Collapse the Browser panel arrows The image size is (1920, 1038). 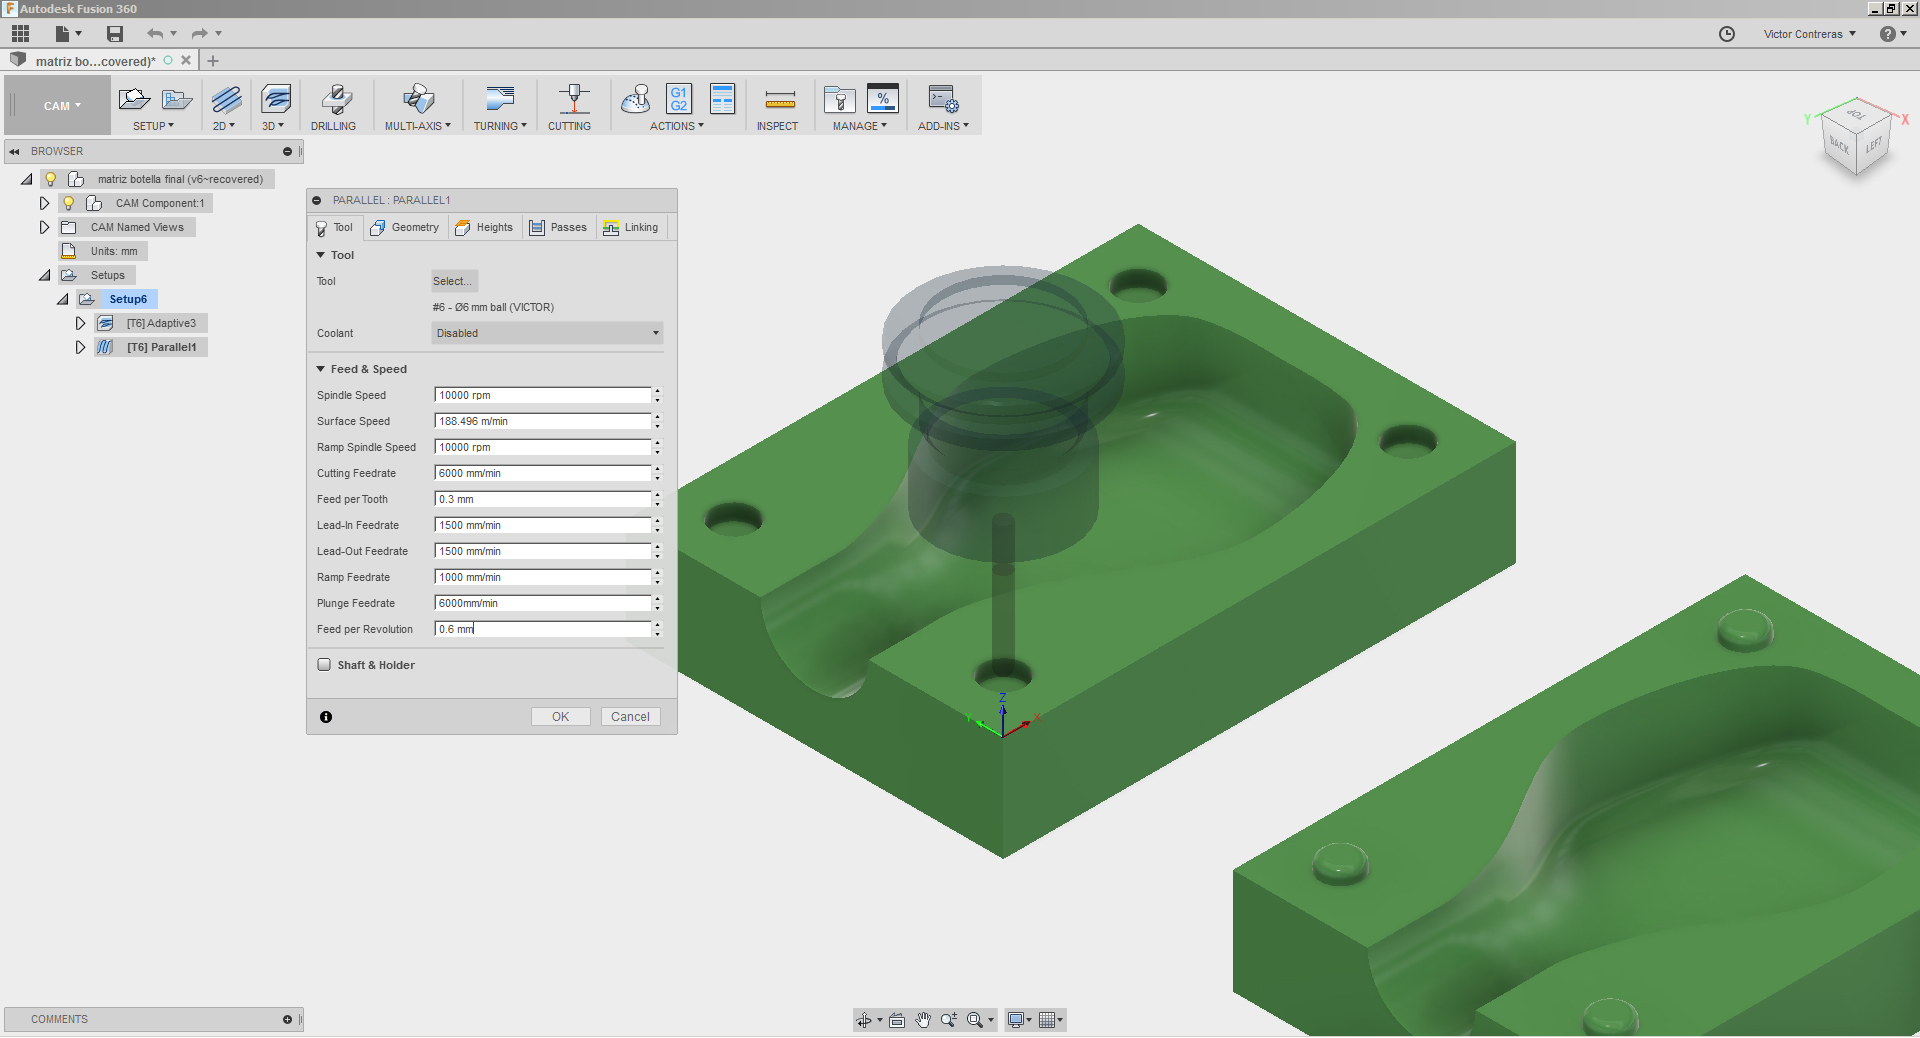[14, 152]
